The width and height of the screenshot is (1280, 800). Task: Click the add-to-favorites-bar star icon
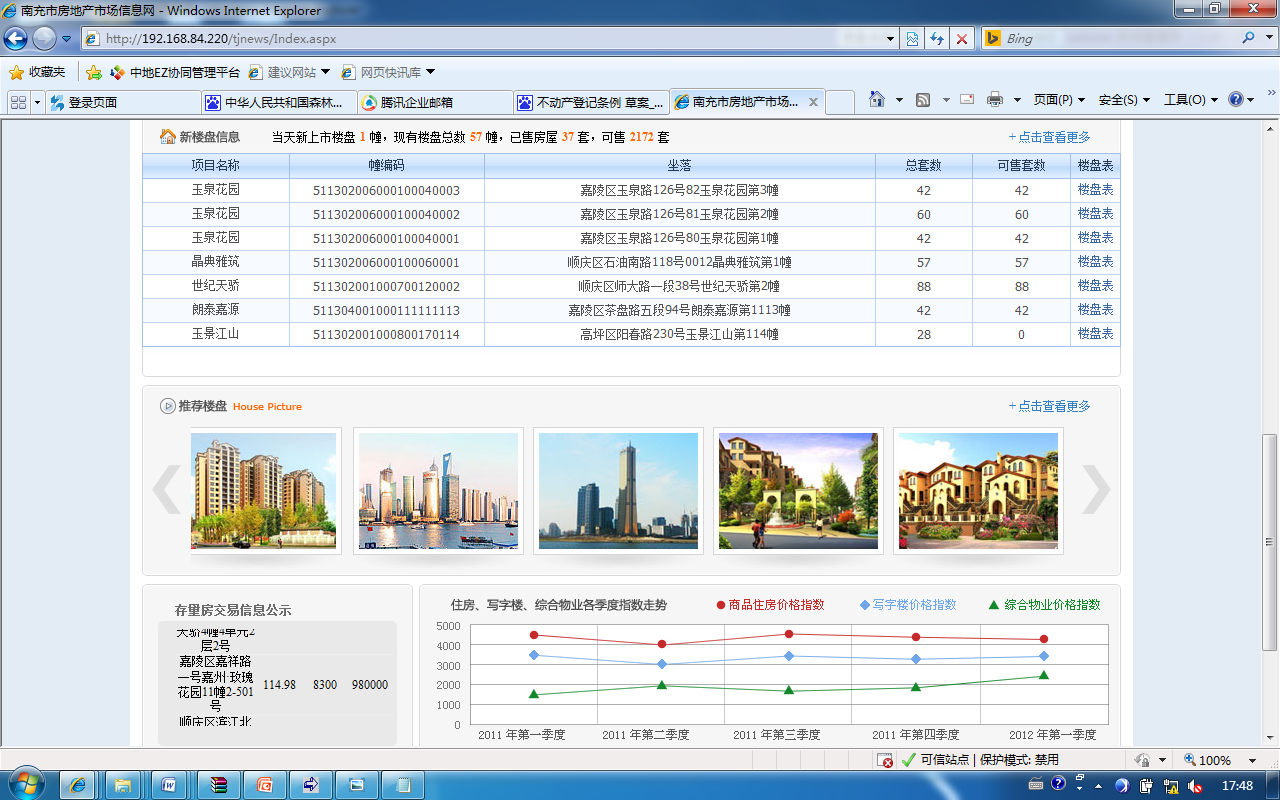pos(94,72)
